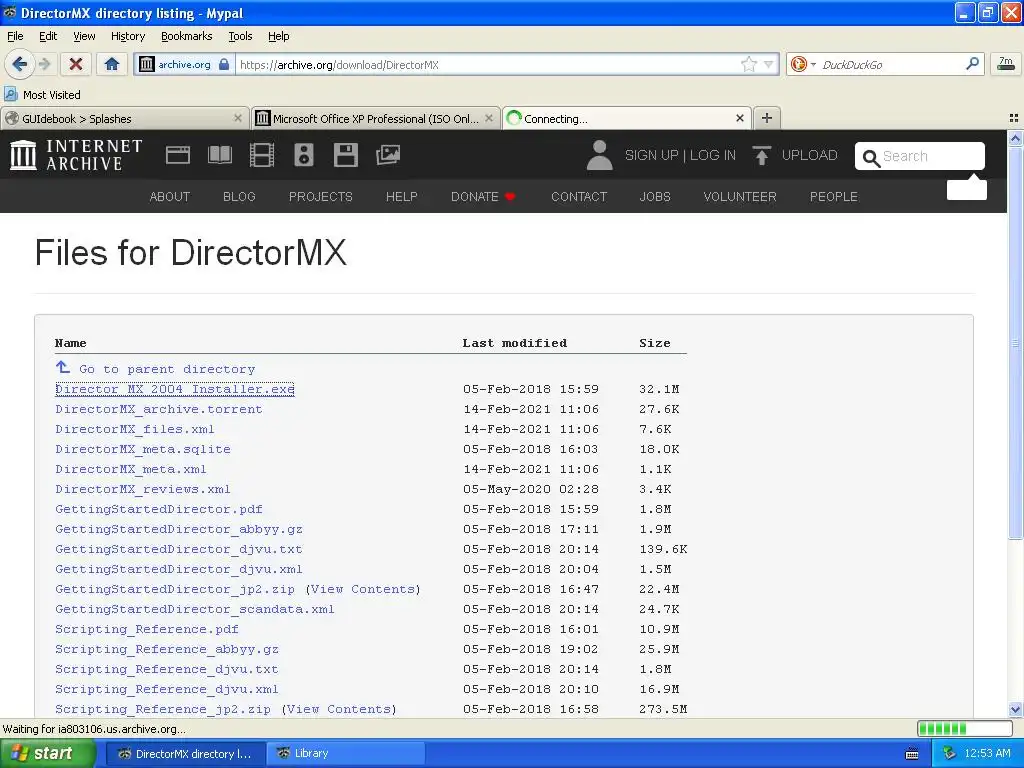Image resolution: width=1024 pixels, height=768 pixels.
Task: Click the browser Back arrow button
Action: click(19, 64)
